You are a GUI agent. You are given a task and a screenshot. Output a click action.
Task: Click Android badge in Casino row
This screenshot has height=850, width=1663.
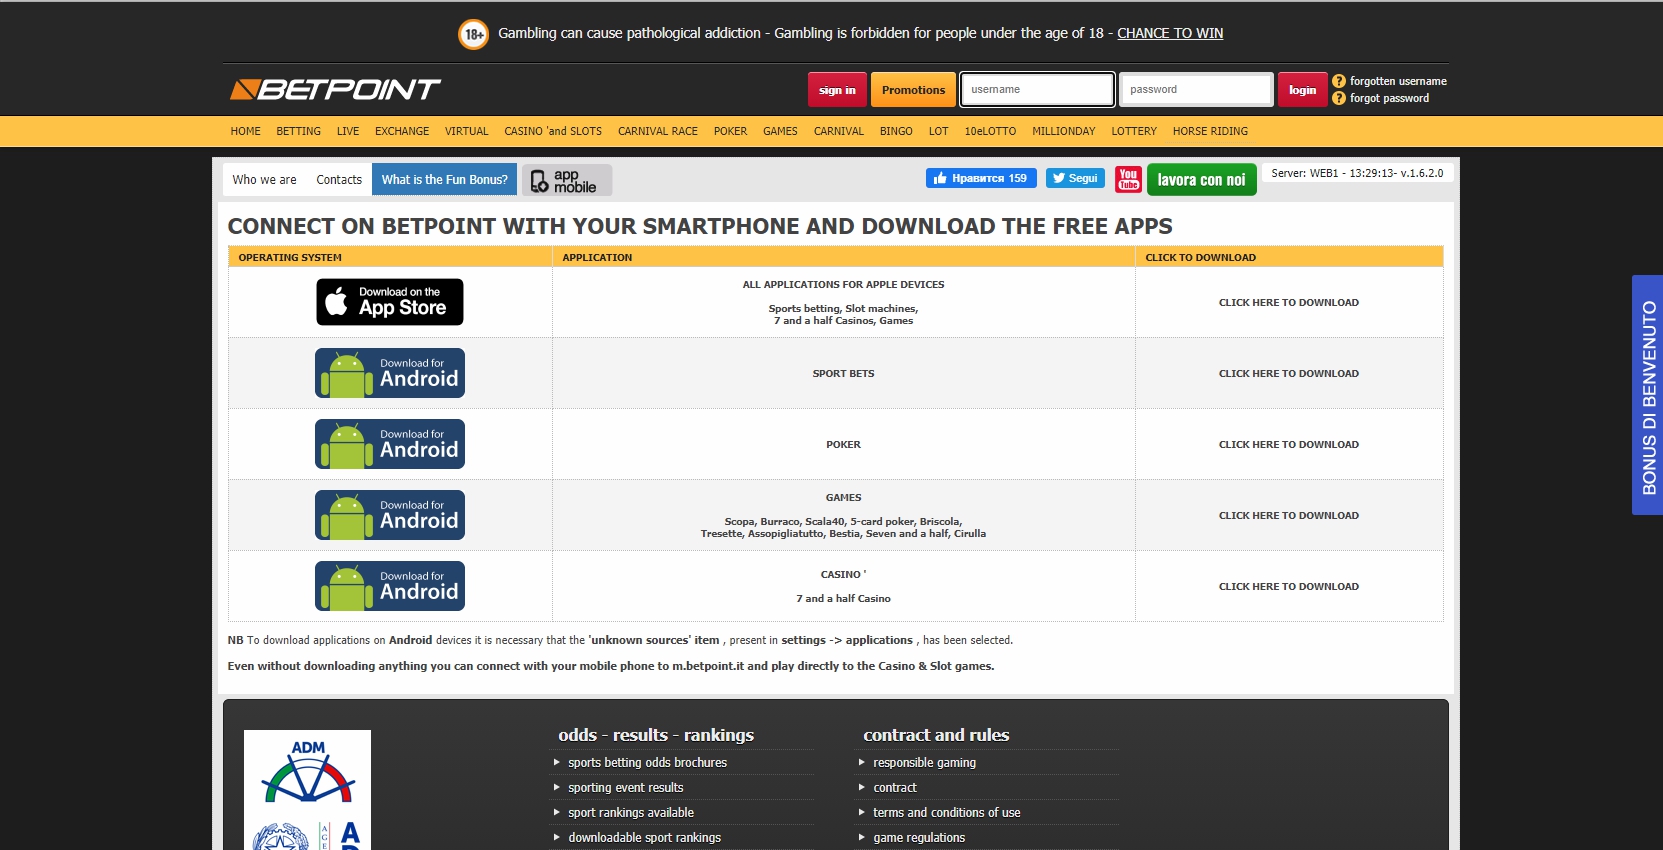[x=390, y=586]
